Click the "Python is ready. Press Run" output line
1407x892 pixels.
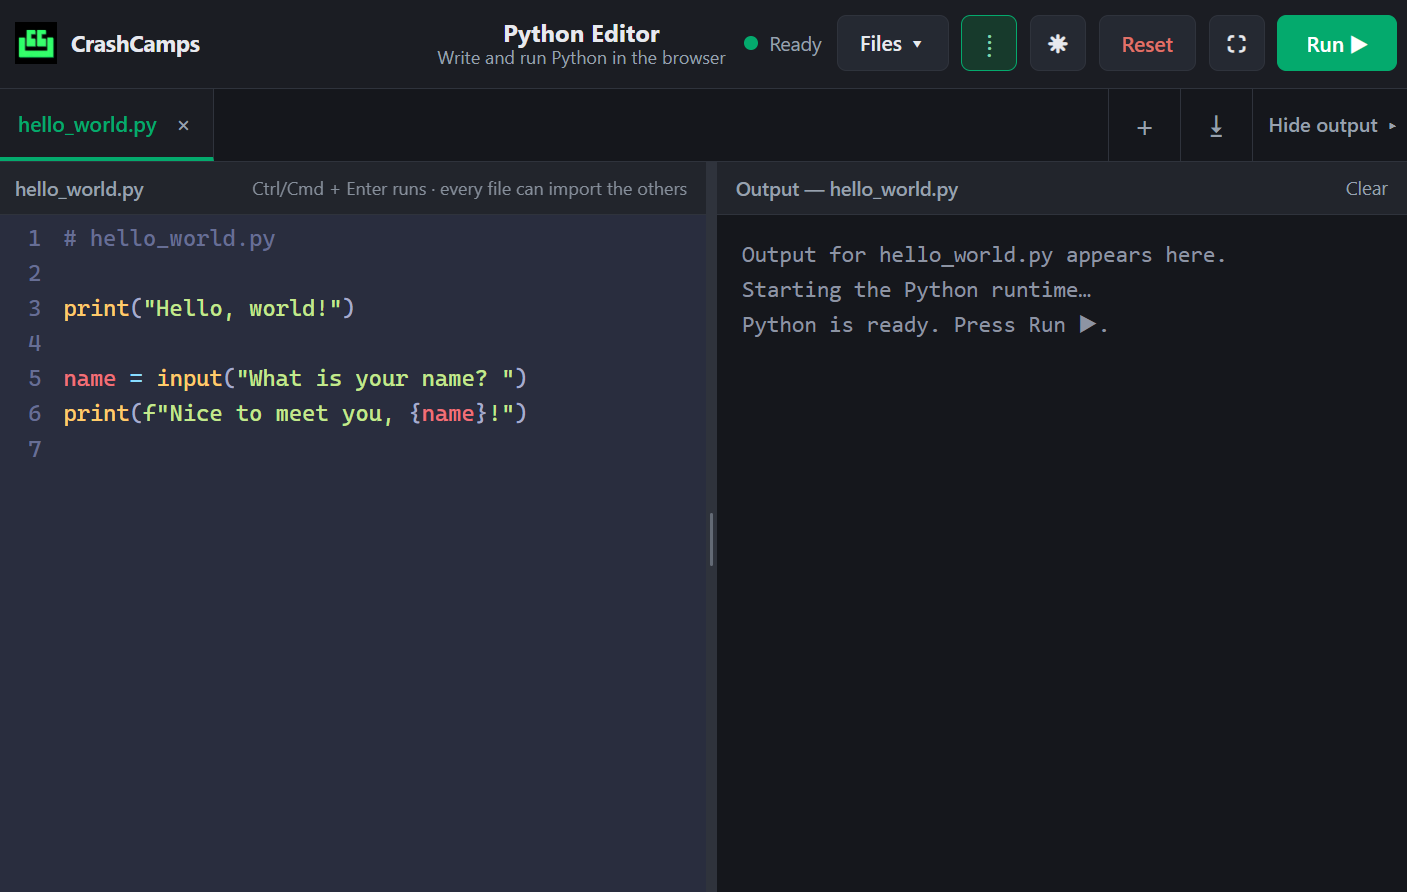(x=924, y=325)
